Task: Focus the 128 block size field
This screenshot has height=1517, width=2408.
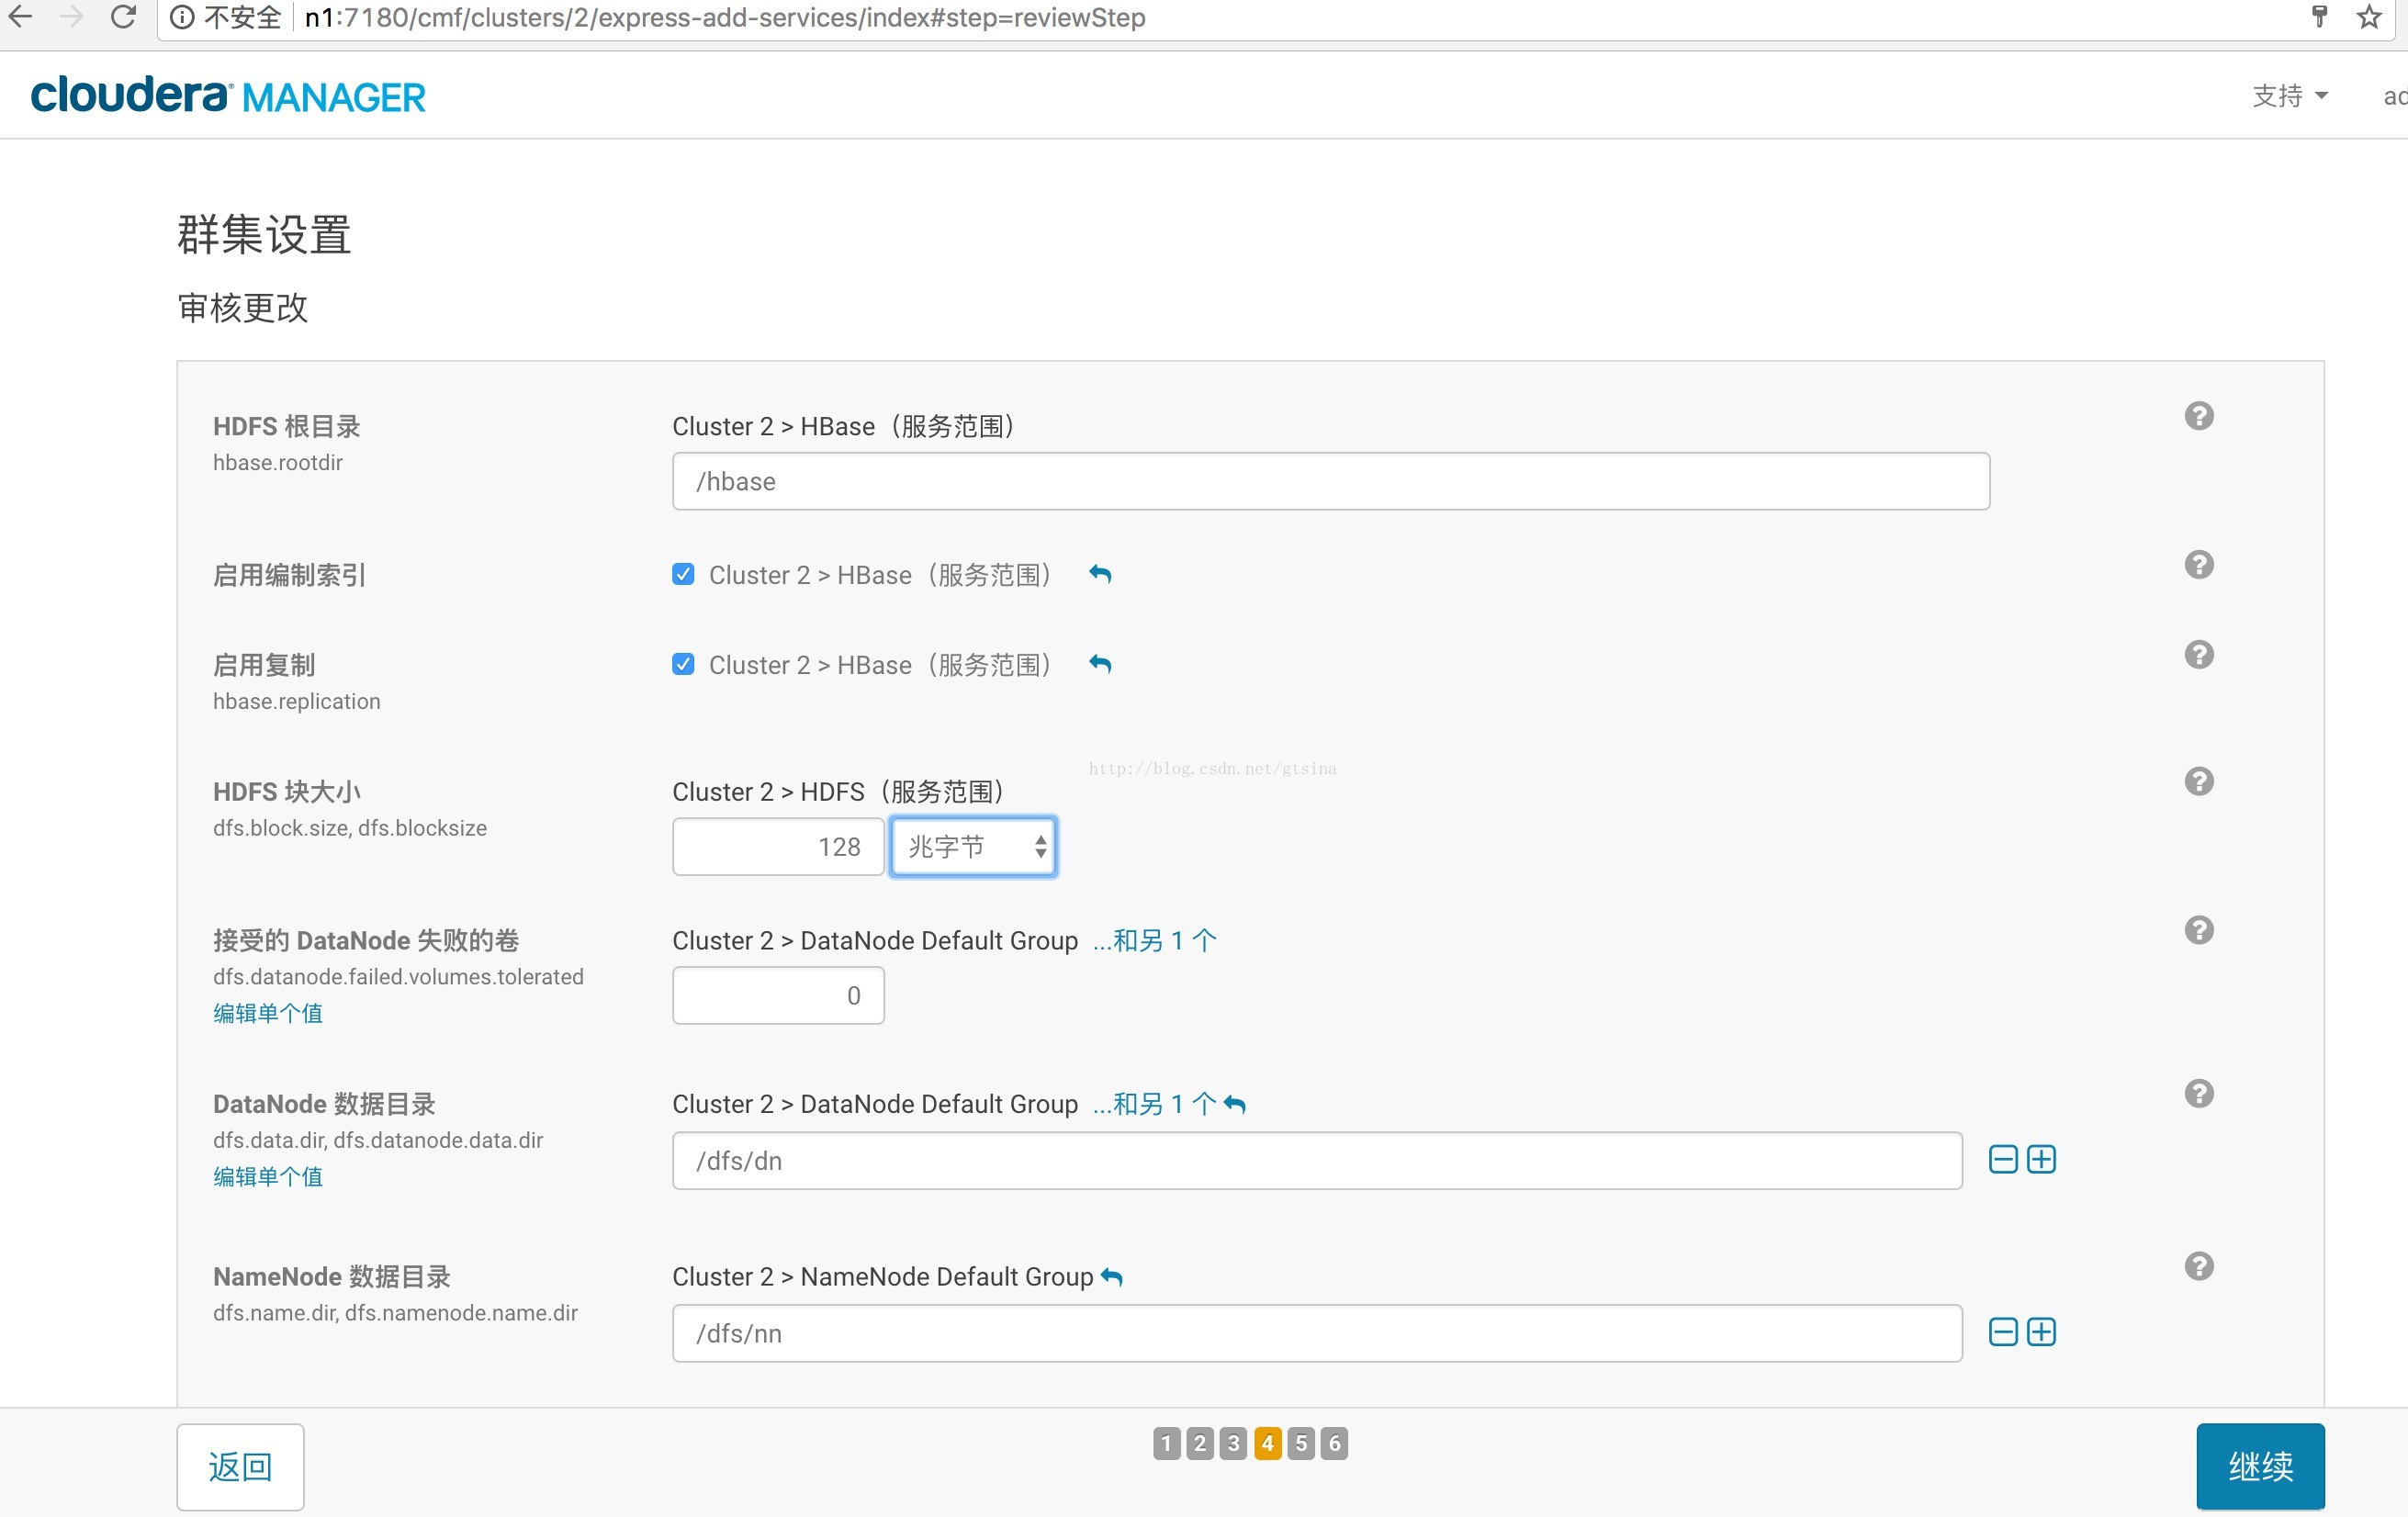Action: pos(778,847)
